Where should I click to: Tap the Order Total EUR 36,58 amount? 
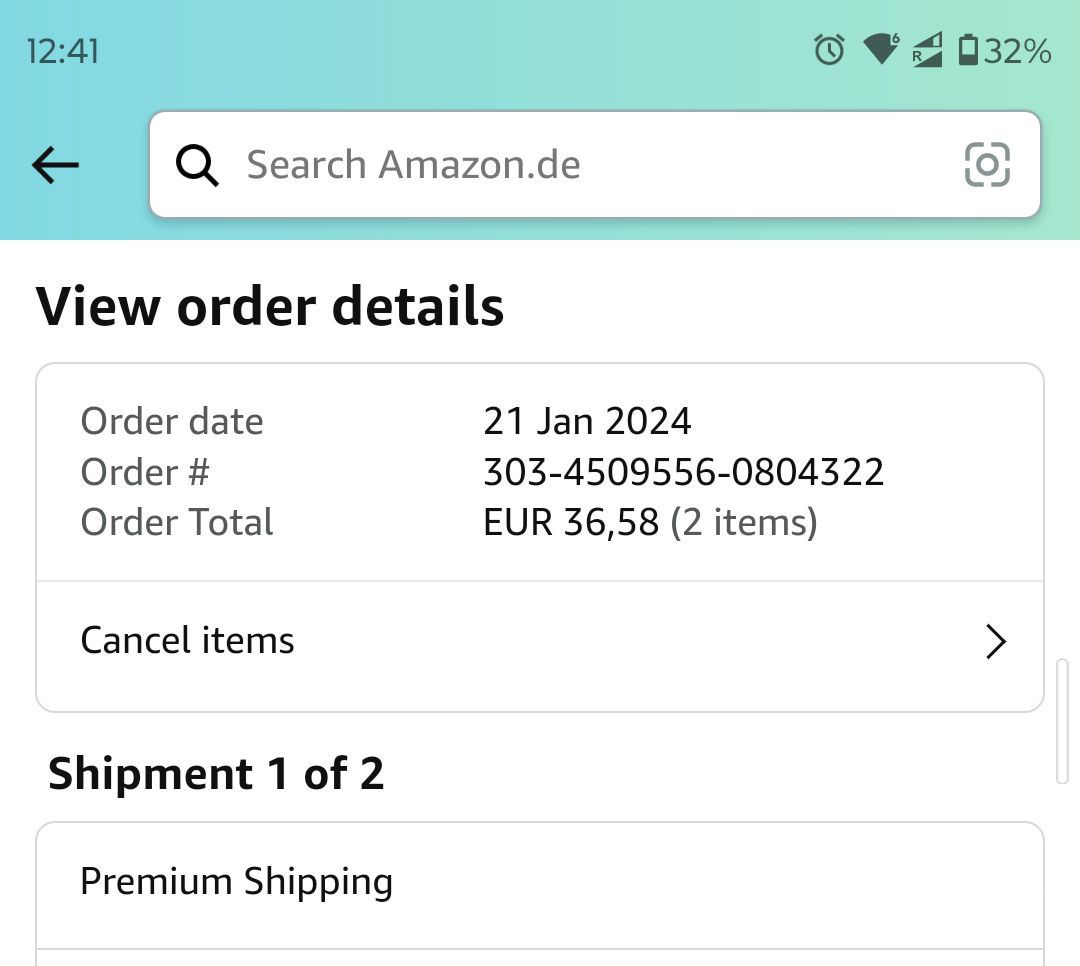pyautogui.click(x=571, y=522)
